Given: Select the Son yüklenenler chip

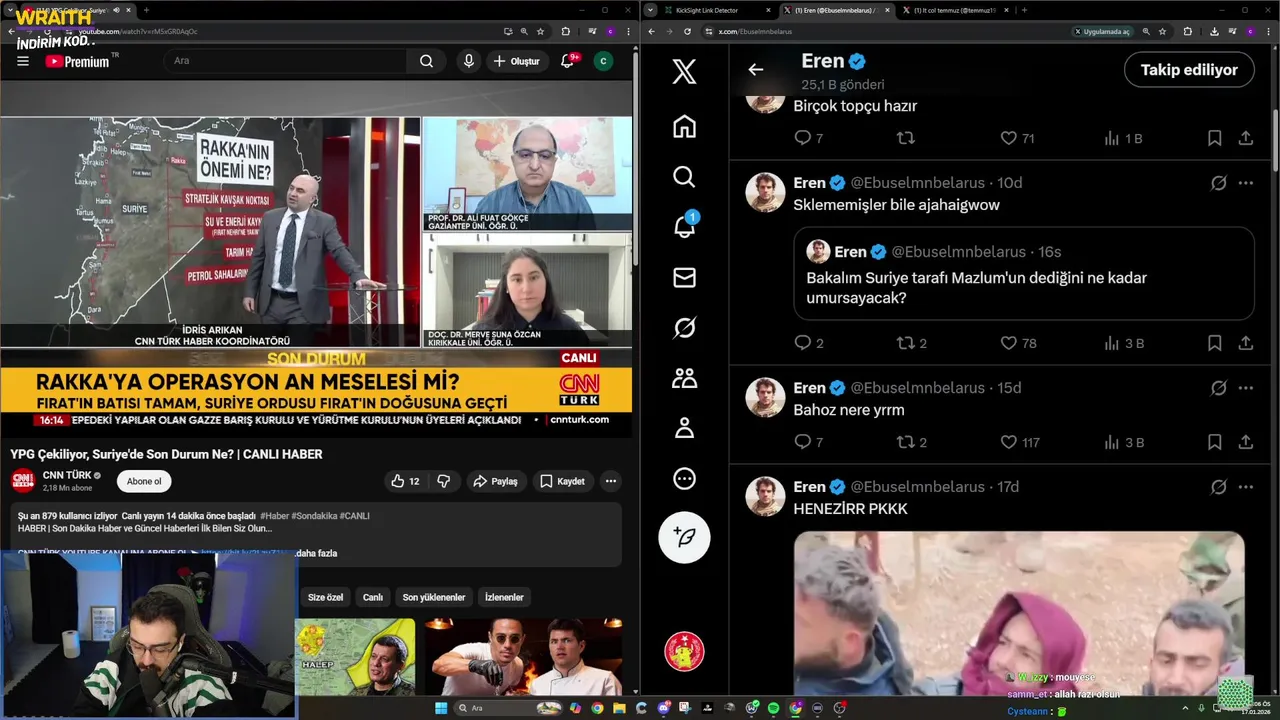Looking at the screenshot, I should pyautogui.click(x=434, y=597).
